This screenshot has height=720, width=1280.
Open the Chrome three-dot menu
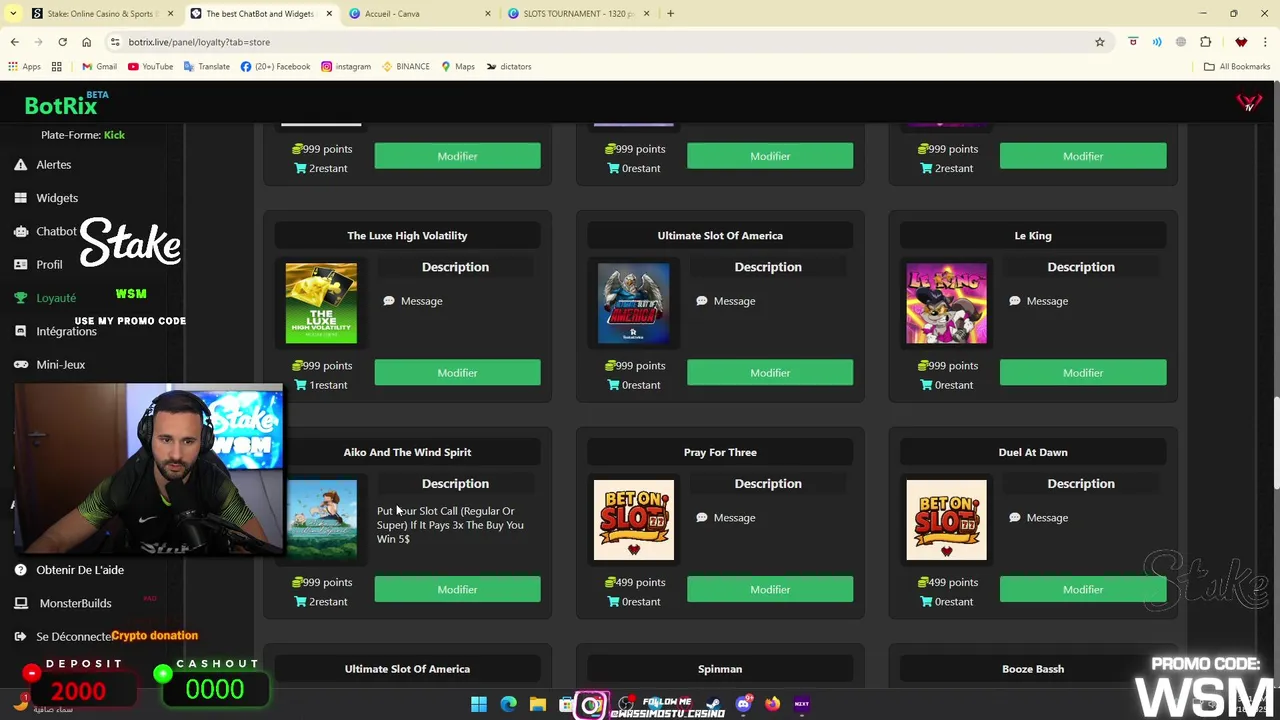[1265, 42]
